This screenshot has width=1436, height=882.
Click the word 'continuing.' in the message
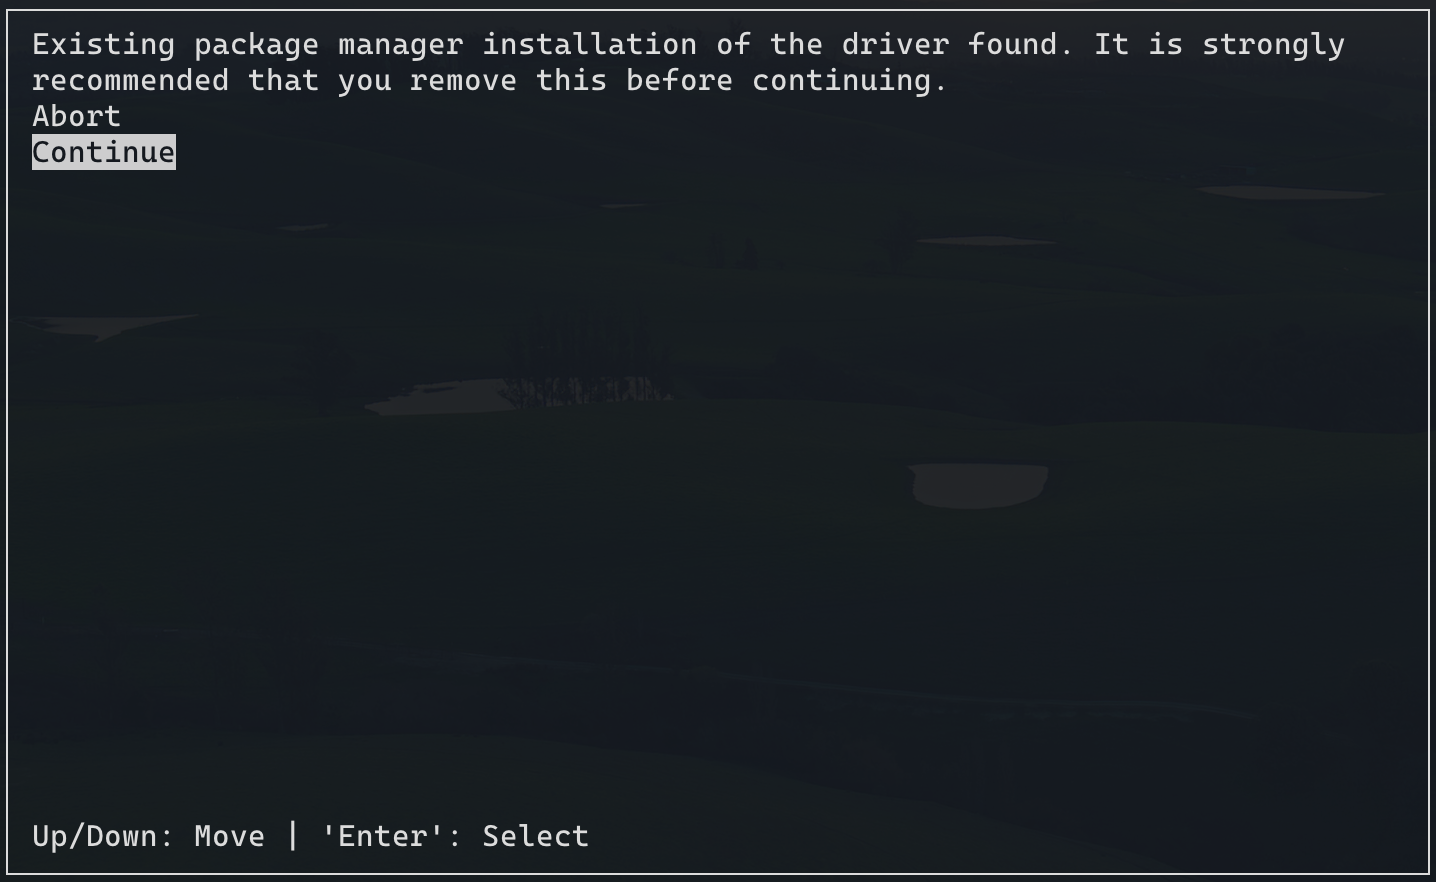pos(850,81)
